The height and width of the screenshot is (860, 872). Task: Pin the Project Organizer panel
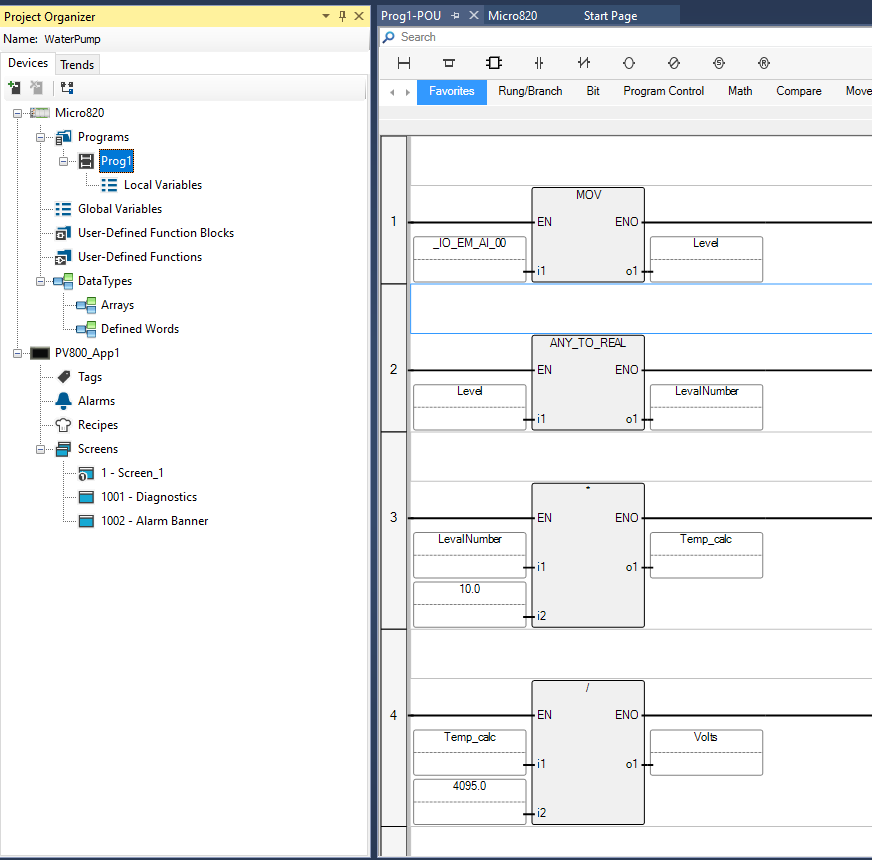tap(343, 16)
